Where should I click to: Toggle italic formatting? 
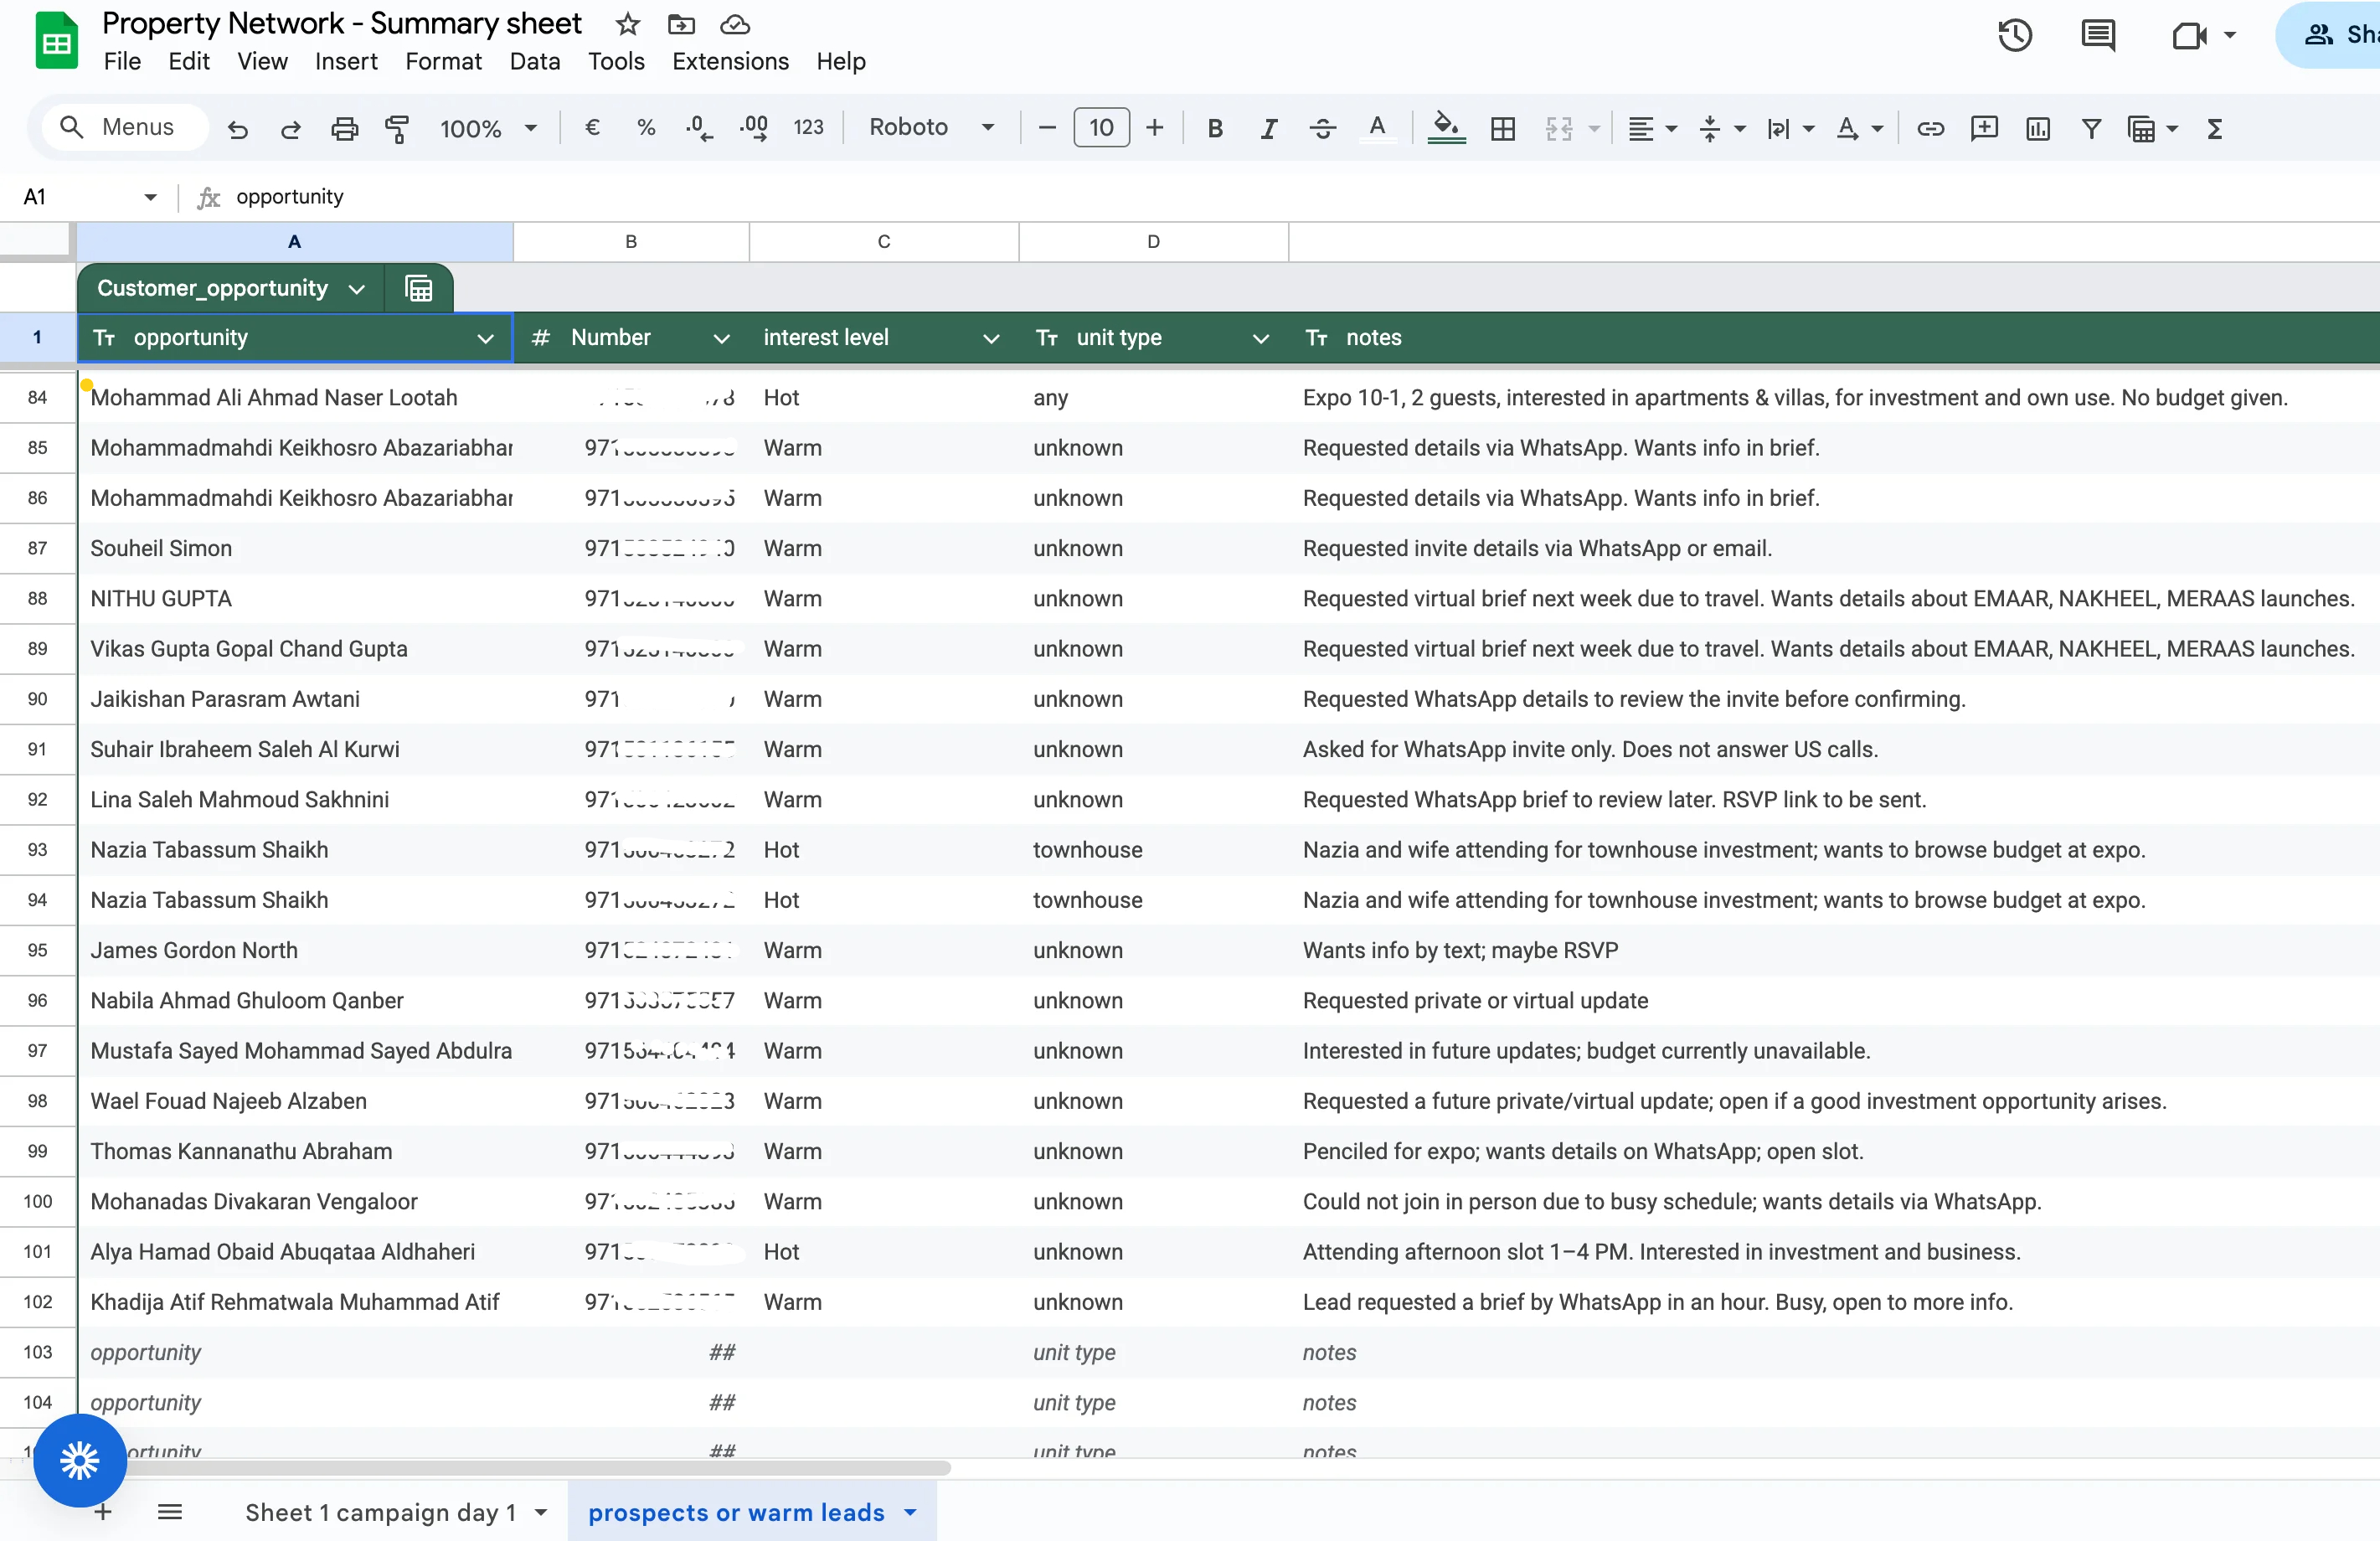pyautogui.click(x=1268, y=128)
